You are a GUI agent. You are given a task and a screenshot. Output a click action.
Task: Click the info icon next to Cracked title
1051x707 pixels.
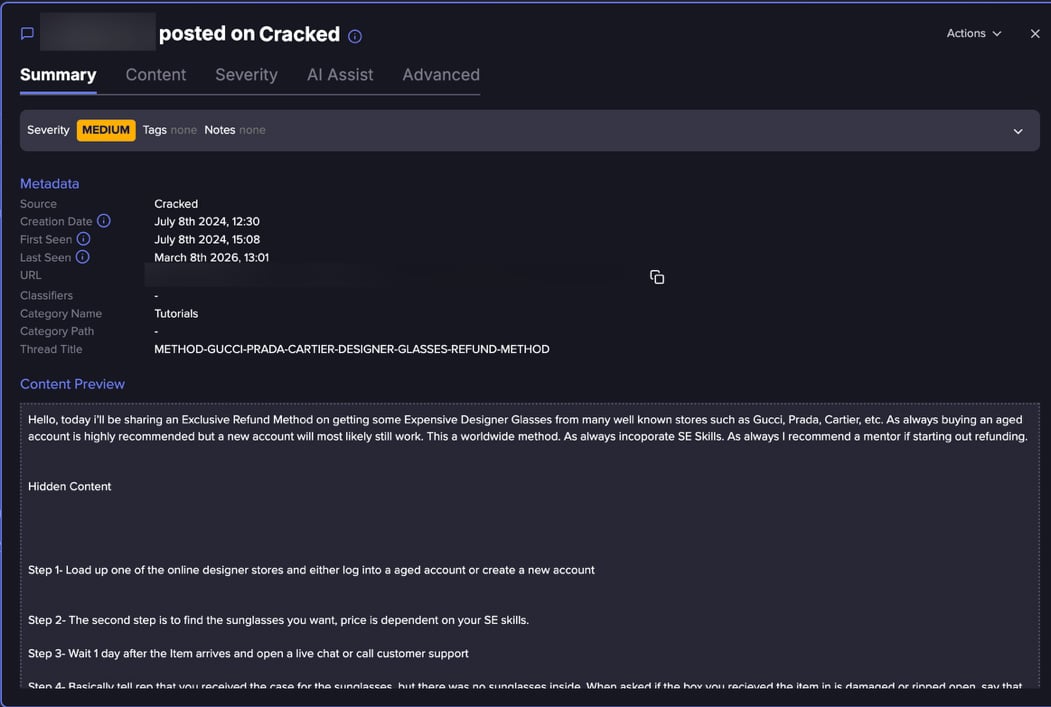click(x=355, y=36)
